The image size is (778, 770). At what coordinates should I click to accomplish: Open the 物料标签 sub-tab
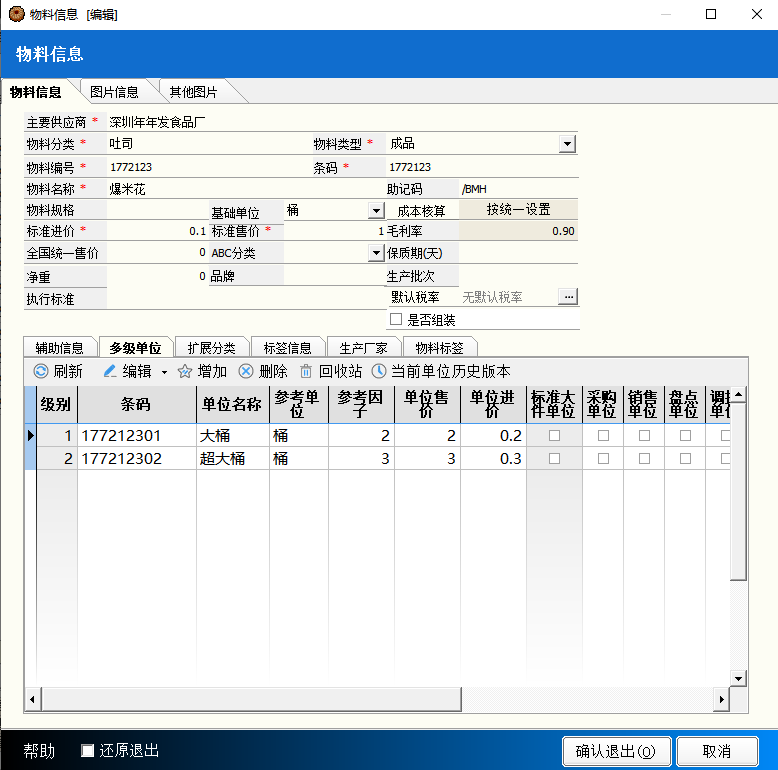440,348
